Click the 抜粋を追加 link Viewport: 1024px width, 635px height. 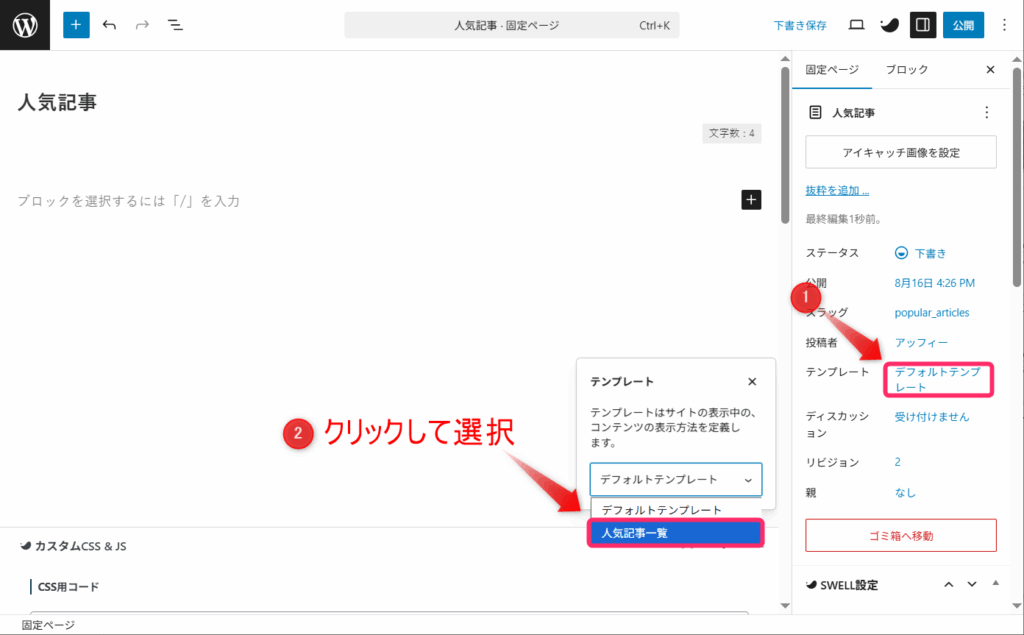(x=837, y=190)
